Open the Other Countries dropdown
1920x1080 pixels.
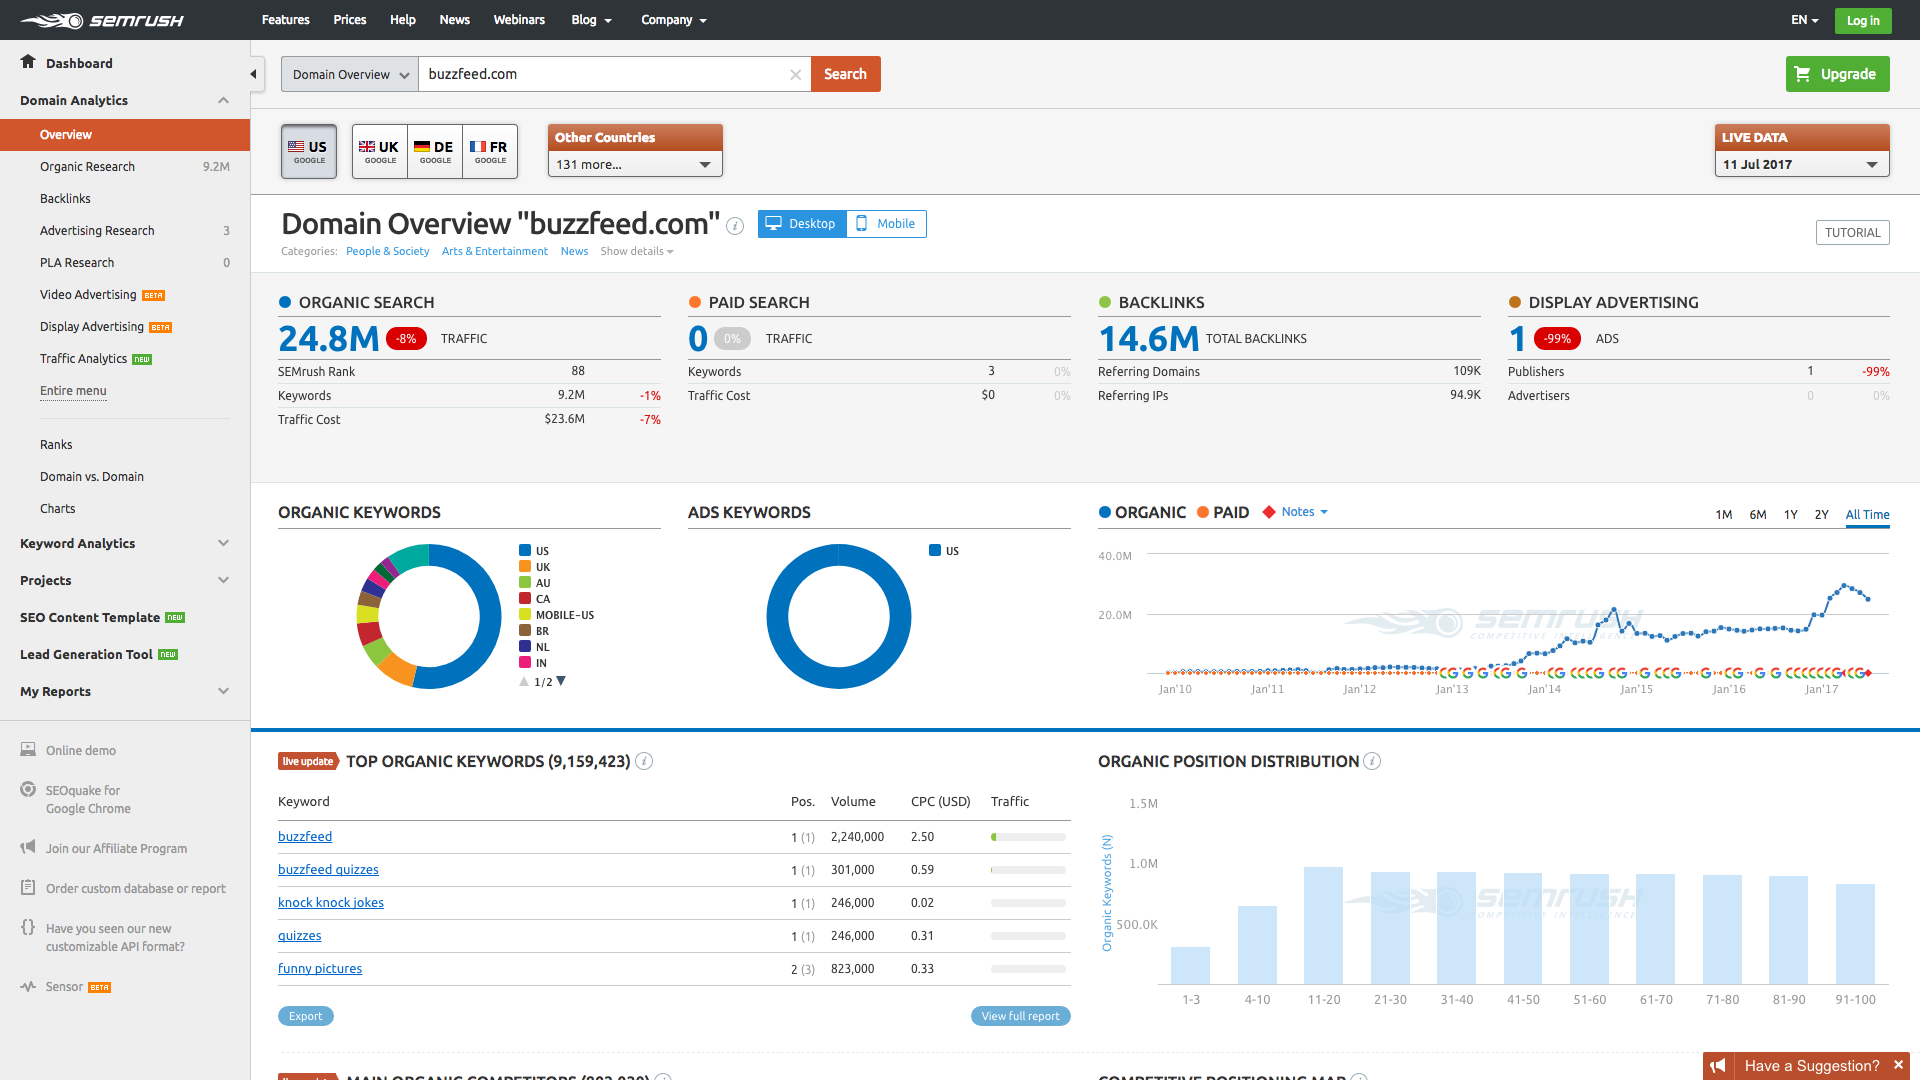[634, 164]
